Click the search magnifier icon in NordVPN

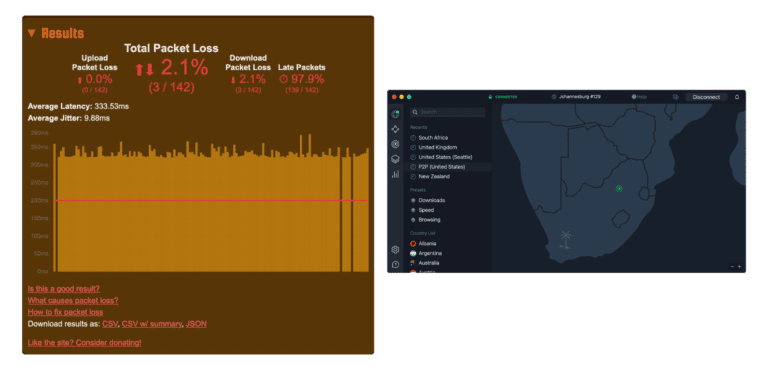(415, 112)
